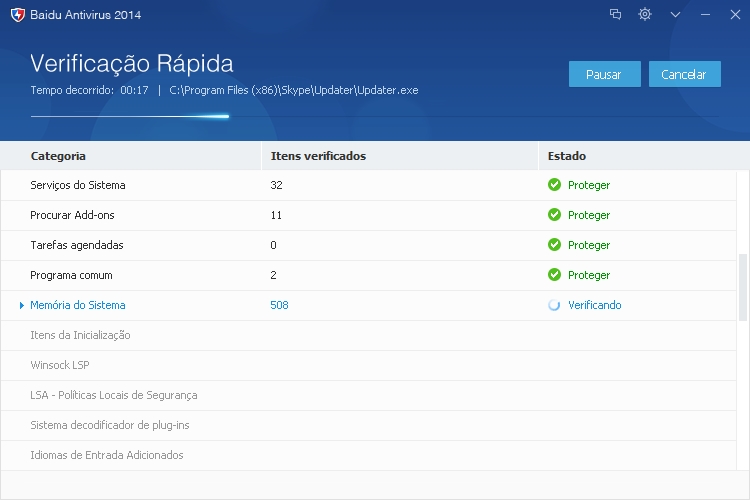Click the Verificação Rápida heading

point(132,64)
